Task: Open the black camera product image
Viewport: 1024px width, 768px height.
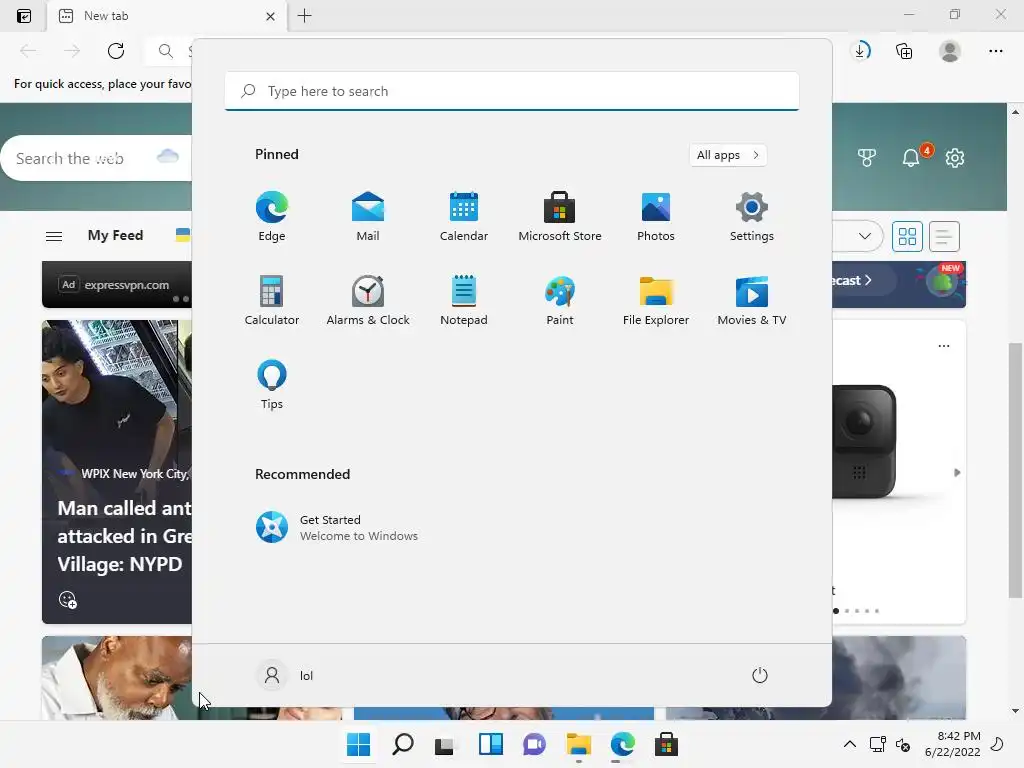Action: [x=864, y=441]
